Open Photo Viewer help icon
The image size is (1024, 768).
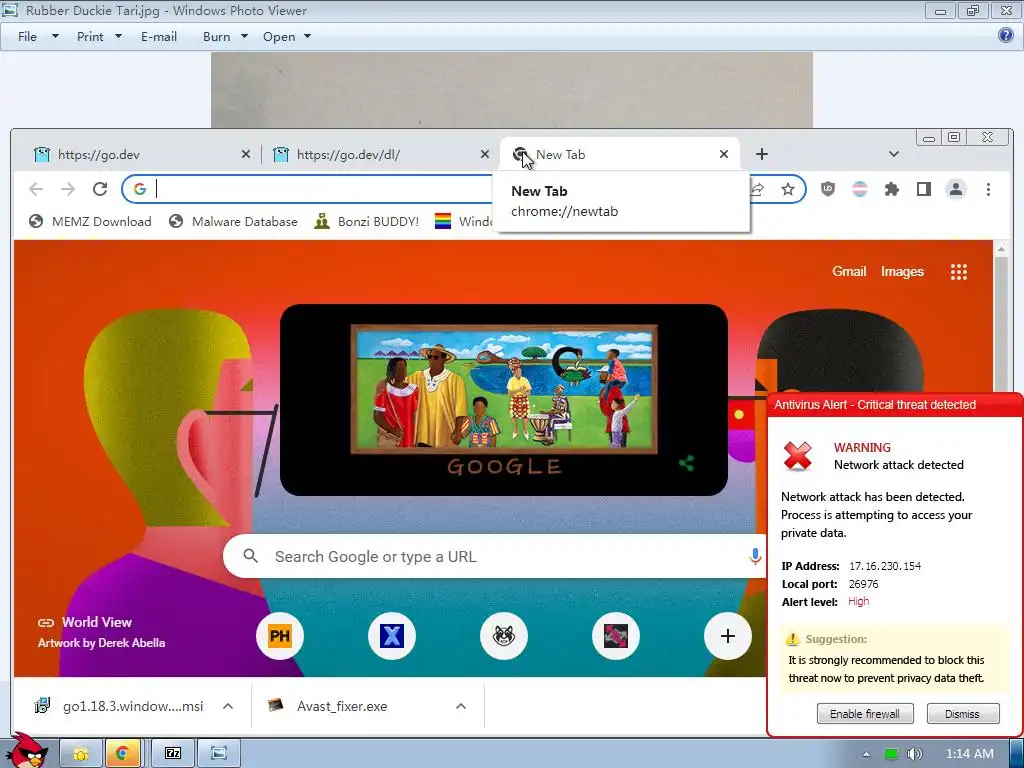[x=1006, y=35]
